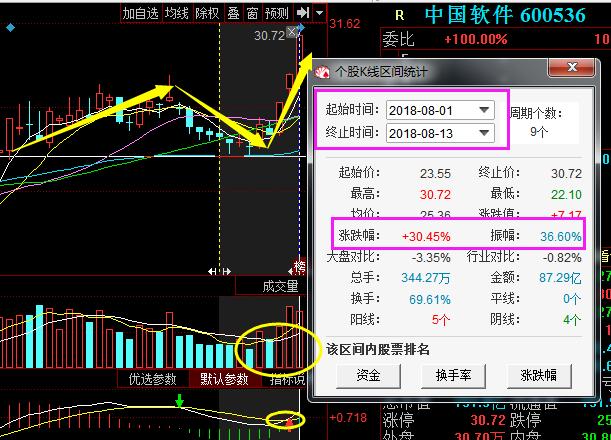This screenshot has height=440, width=611.
Task: Click the 窗 multi-window icon
Action: tap(251, 13)
